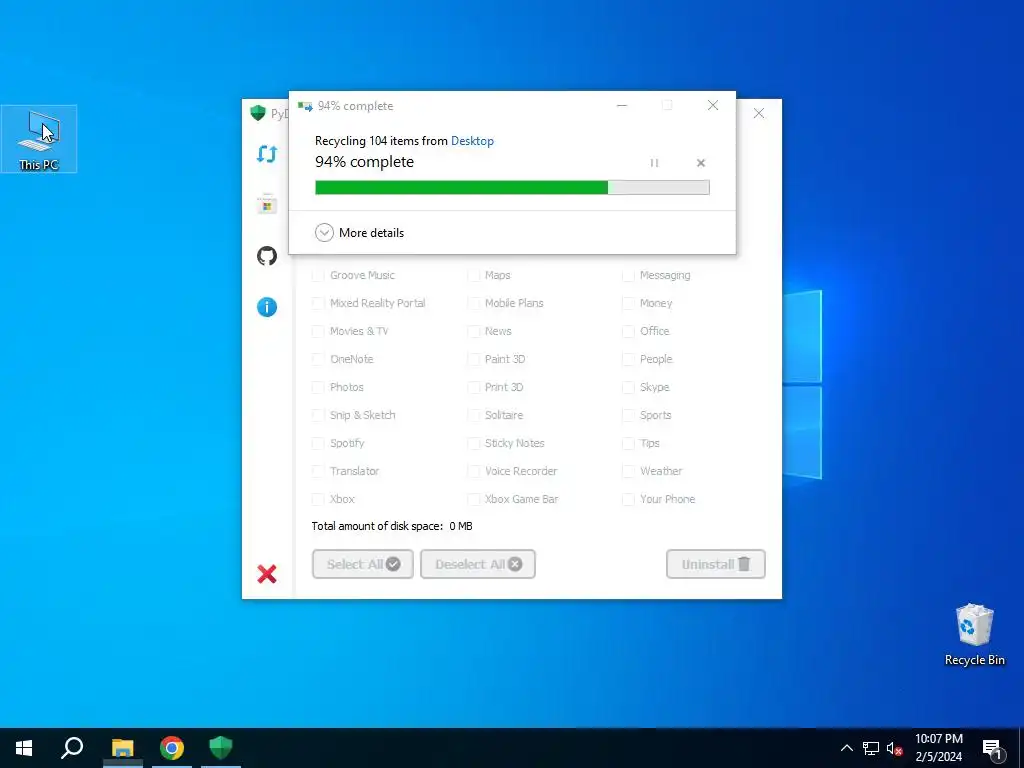Check the Paint 3D checkbox
1024x768 pixels.
point(473,359)
